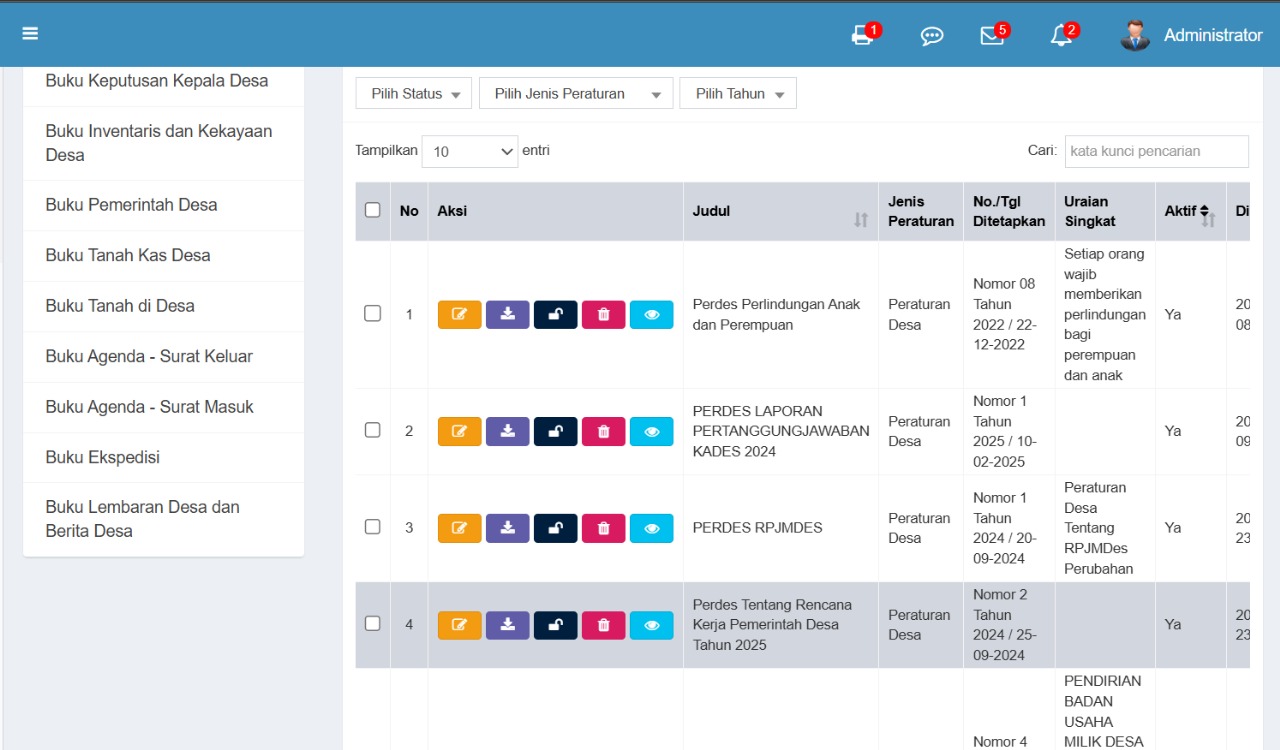This screenshot has height=750, width=1280.
Task: View Perdes Perlindungan Anak details via eye icon
Action: (651, 315)
